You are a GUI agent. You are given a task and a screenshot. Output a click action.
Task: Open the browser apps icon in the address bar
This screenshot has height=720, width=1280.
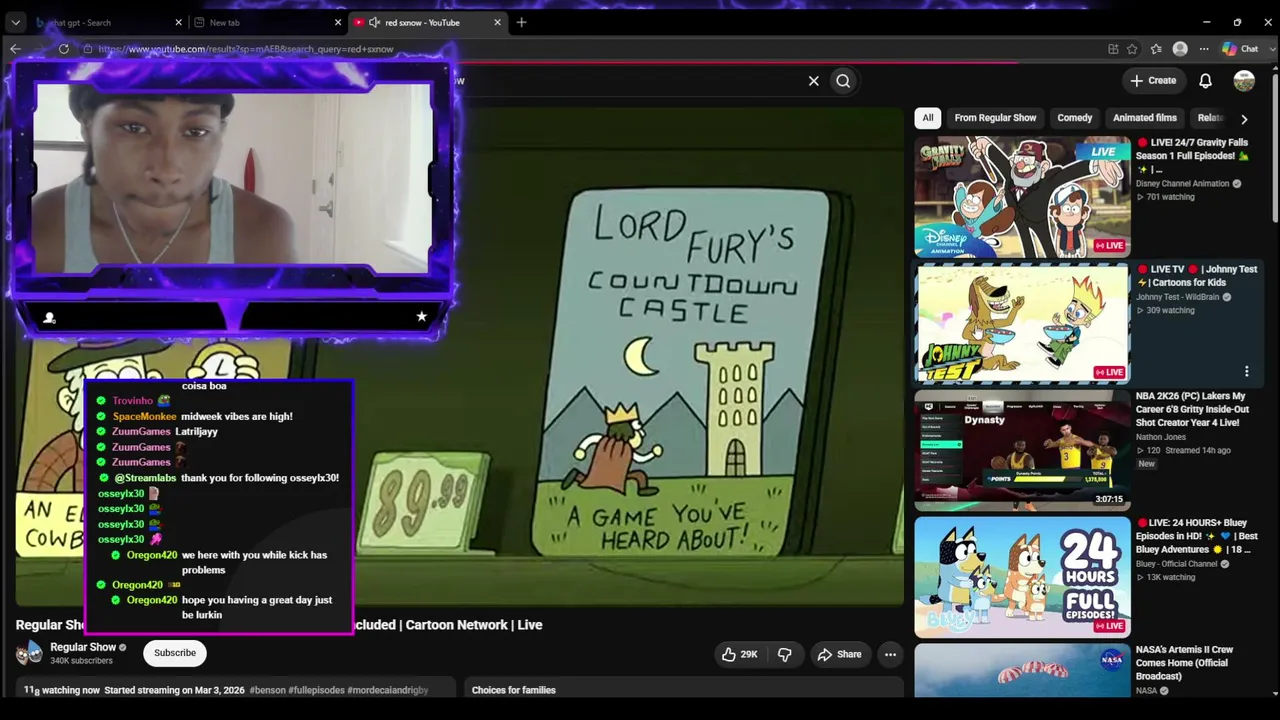tap(1113, 49)
